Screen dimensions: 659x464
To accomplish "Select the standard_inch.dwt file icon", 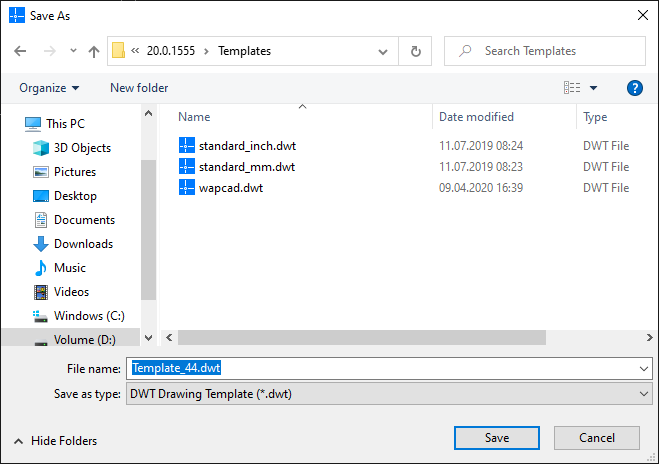I will coord(187,144).
